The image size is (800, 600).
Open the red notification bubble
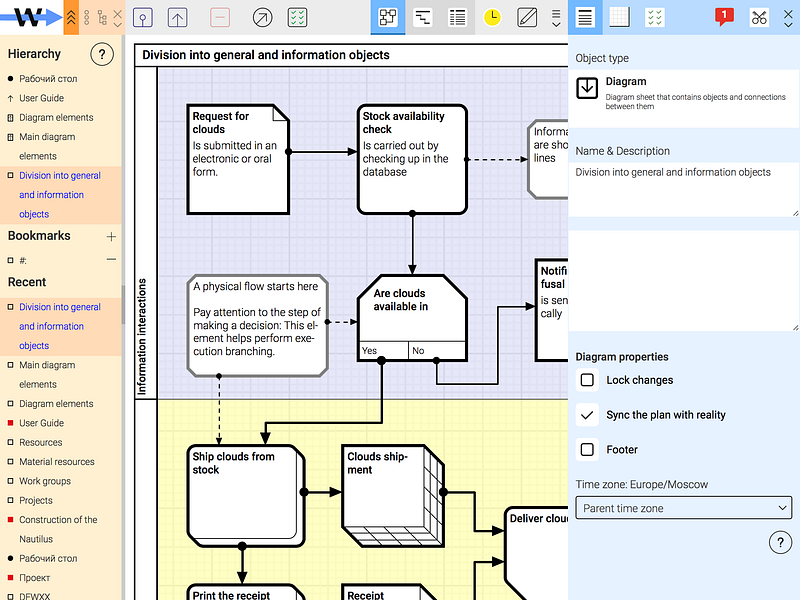(x=724, y=16)
